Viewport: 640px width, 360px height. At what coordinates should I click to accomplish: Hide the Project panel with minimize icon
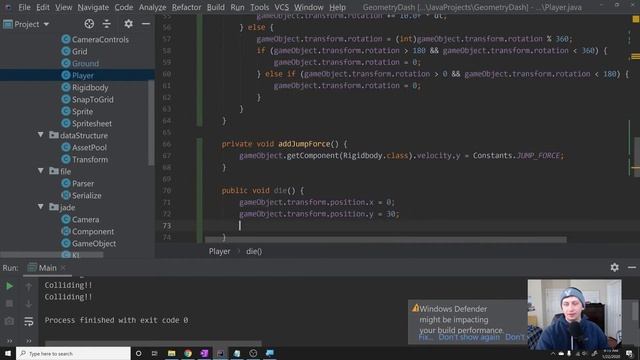coord(146,24)
